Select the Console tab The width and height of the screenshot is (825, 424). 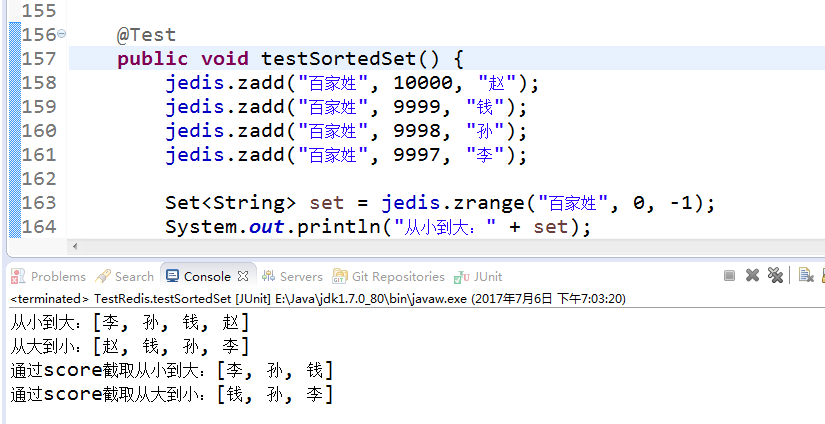click(x=207, y=276)
